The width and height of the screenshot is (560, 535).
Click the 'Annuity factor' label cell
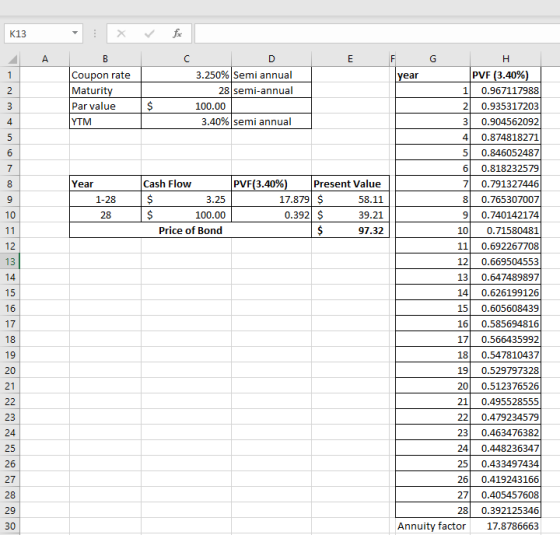(433, 526)
